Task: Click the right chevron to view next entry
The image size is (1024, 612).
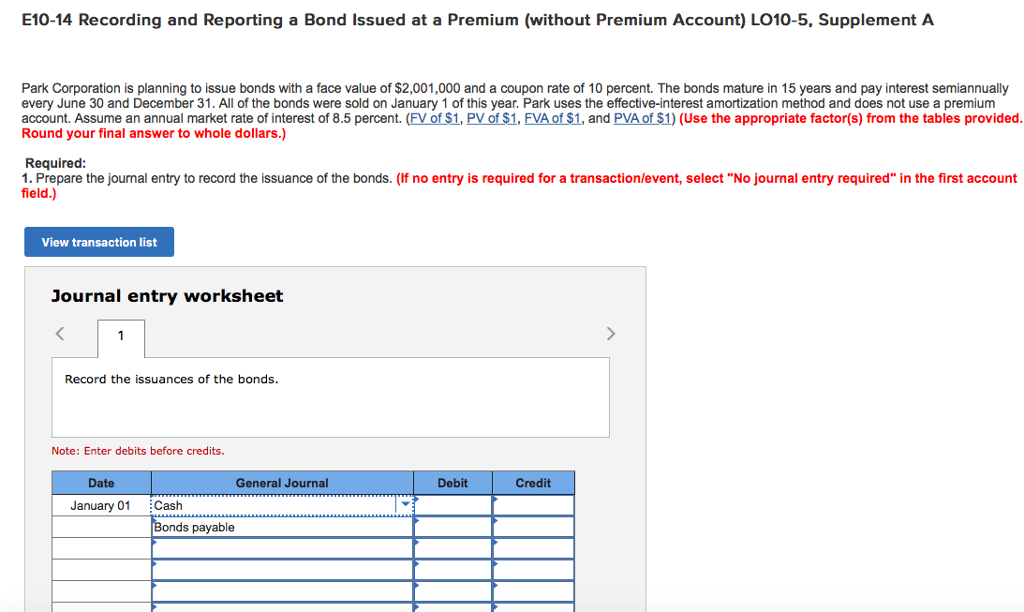Action: click(x=610, y=333)
